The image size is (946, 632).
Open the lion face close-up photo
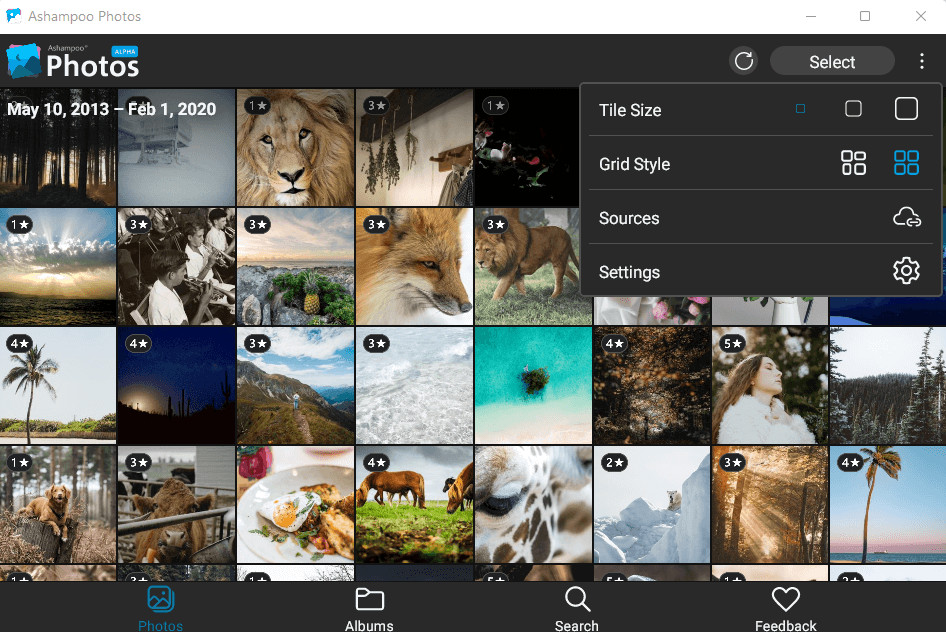[x=296, y=148]
